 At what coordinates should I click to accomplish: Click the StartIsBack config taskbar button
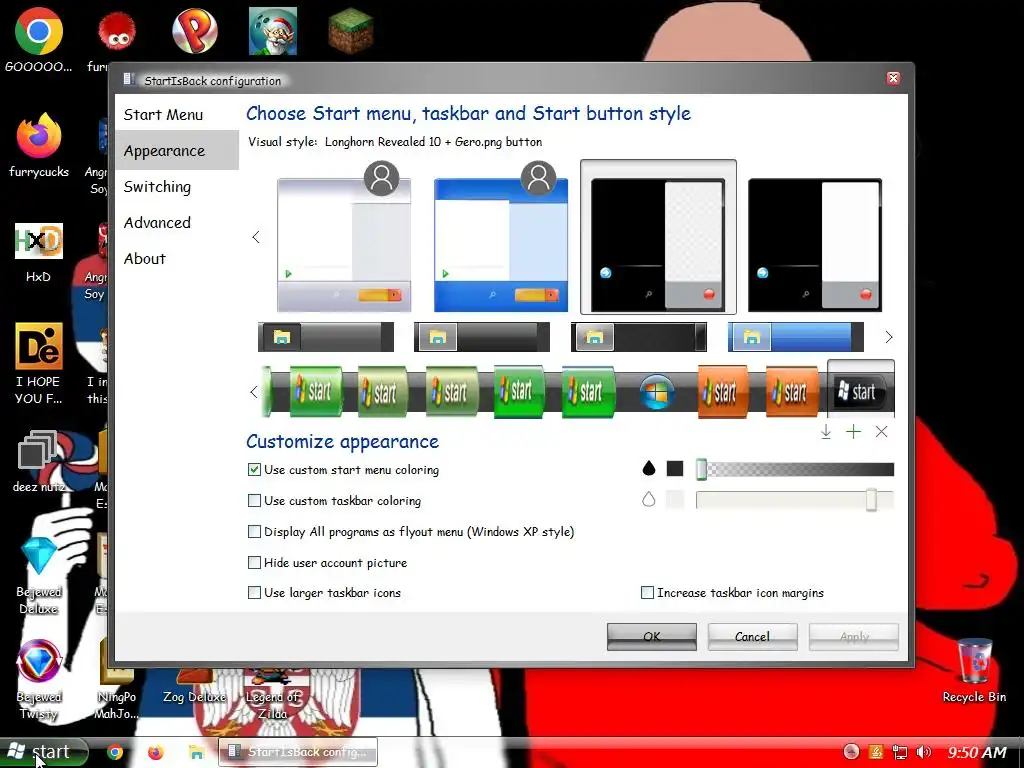click(298, 752)
